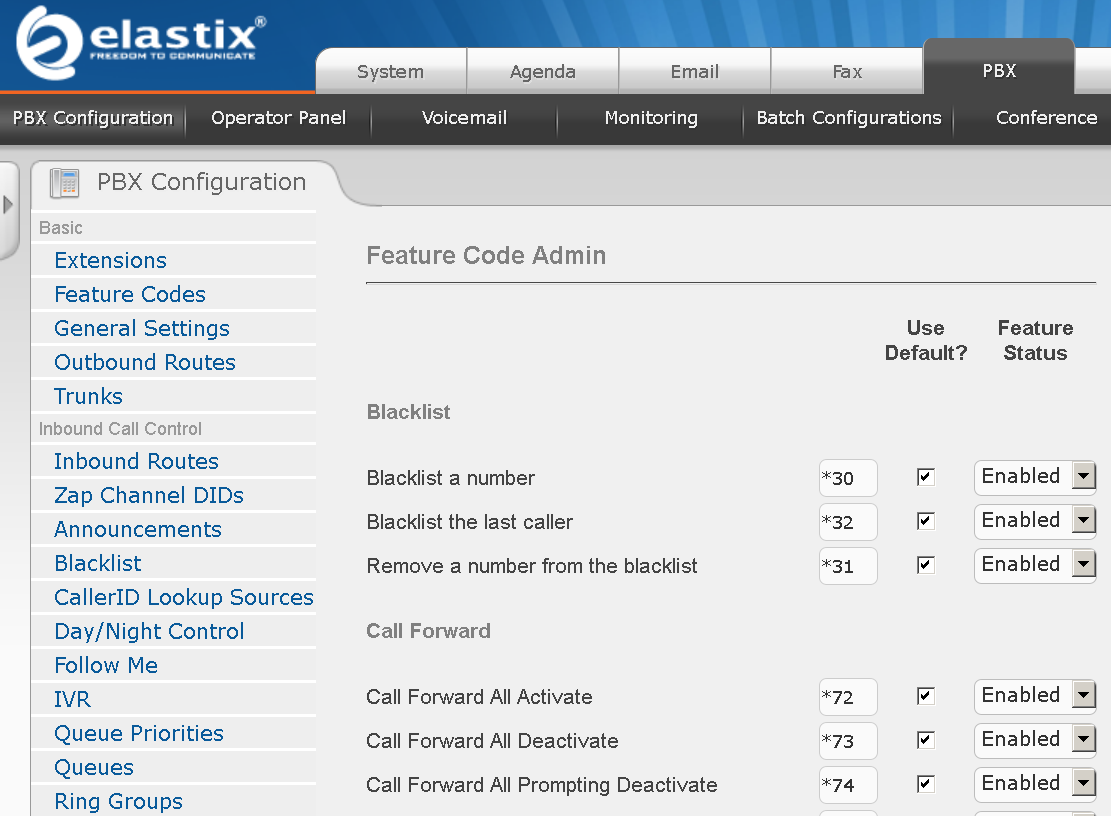This screenshot has height=816, width=1111.
Task: Select Extensions in the sidebar
Action: [110, 260]
